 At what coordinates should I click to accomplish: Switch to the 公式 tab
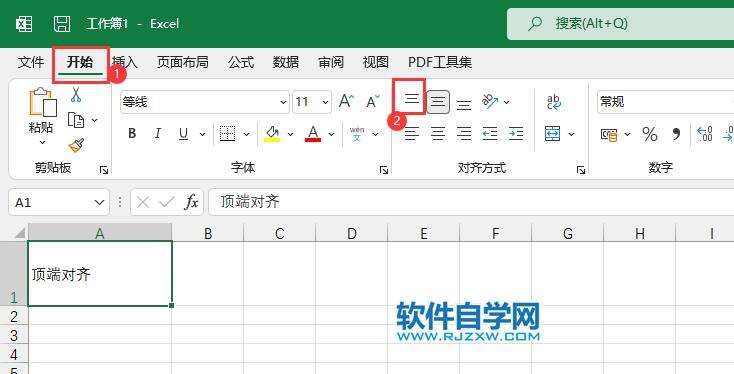241,62
